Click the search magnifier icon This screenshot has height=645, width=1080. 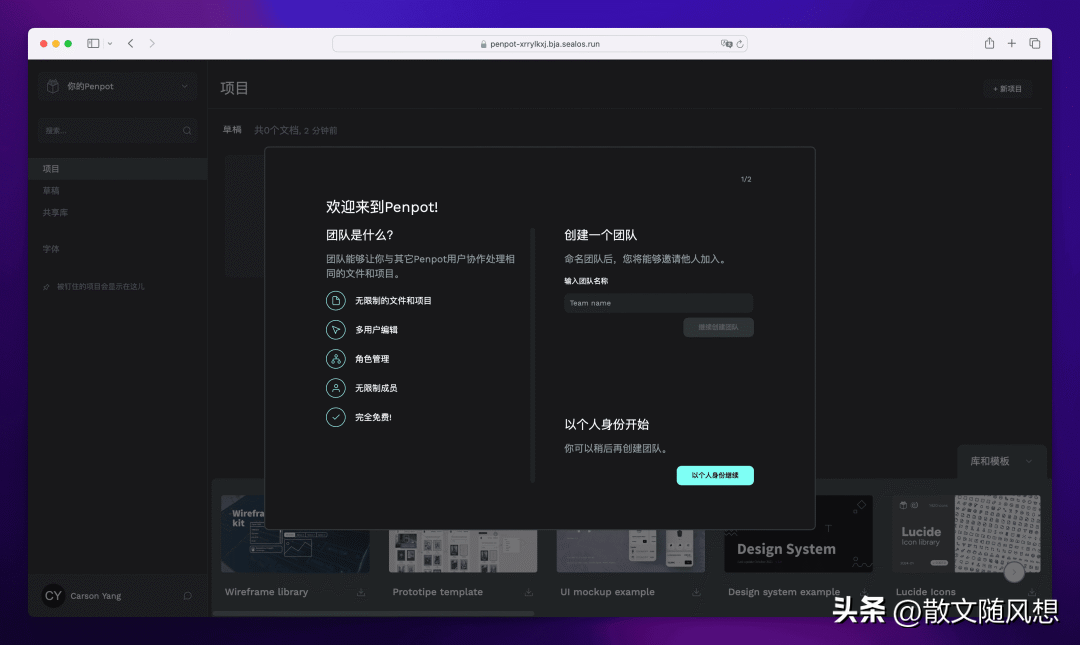(187, 130)
